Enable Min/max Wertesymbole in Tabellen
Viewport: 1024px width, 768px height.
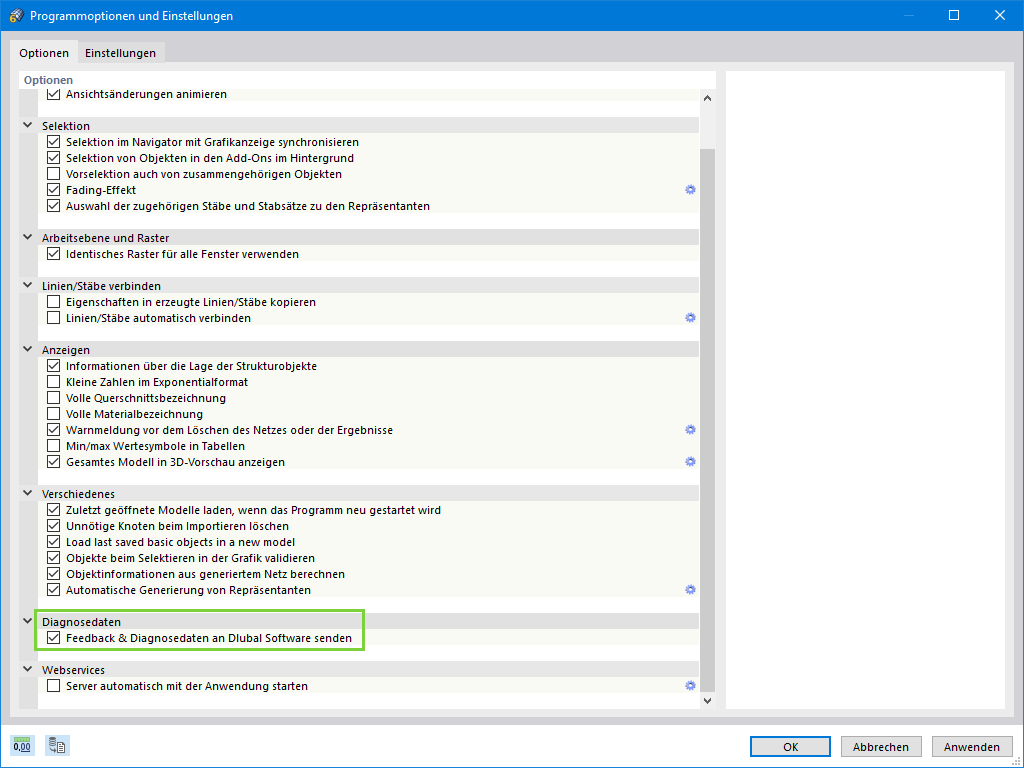(x=54, y=446)
